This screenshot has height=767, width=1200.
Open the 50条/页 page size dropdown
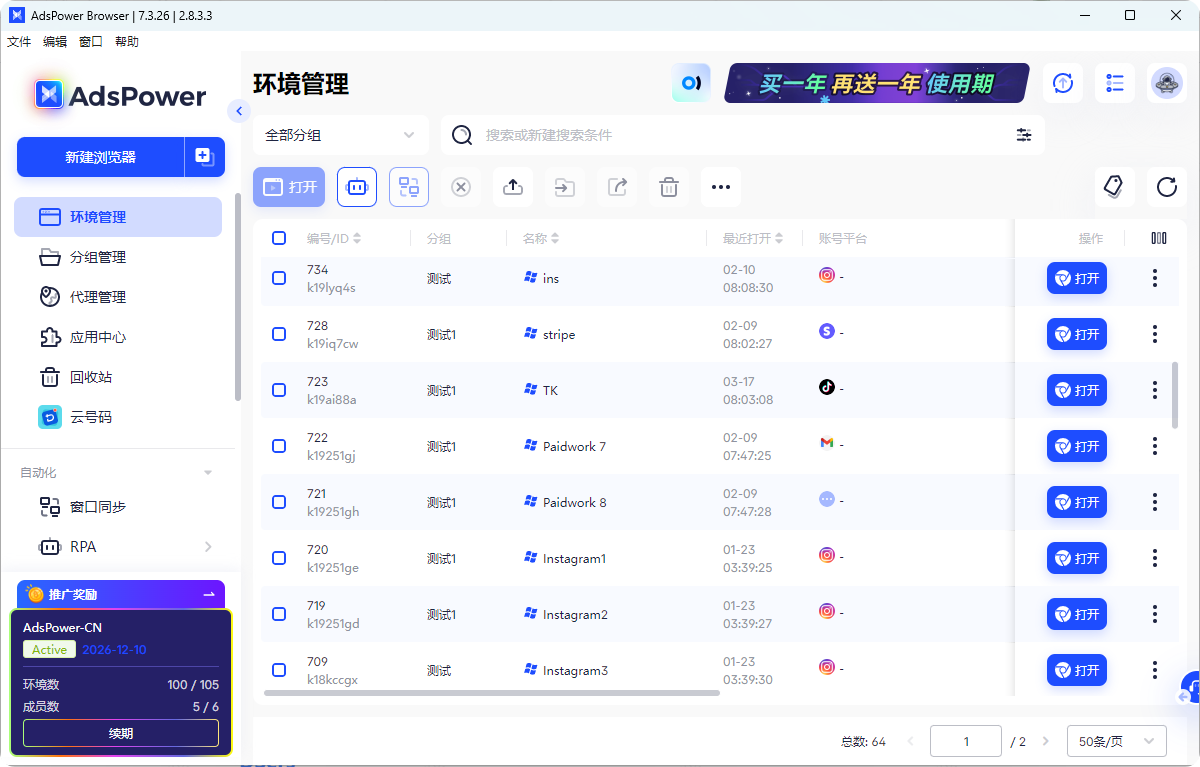[1116, 741]
